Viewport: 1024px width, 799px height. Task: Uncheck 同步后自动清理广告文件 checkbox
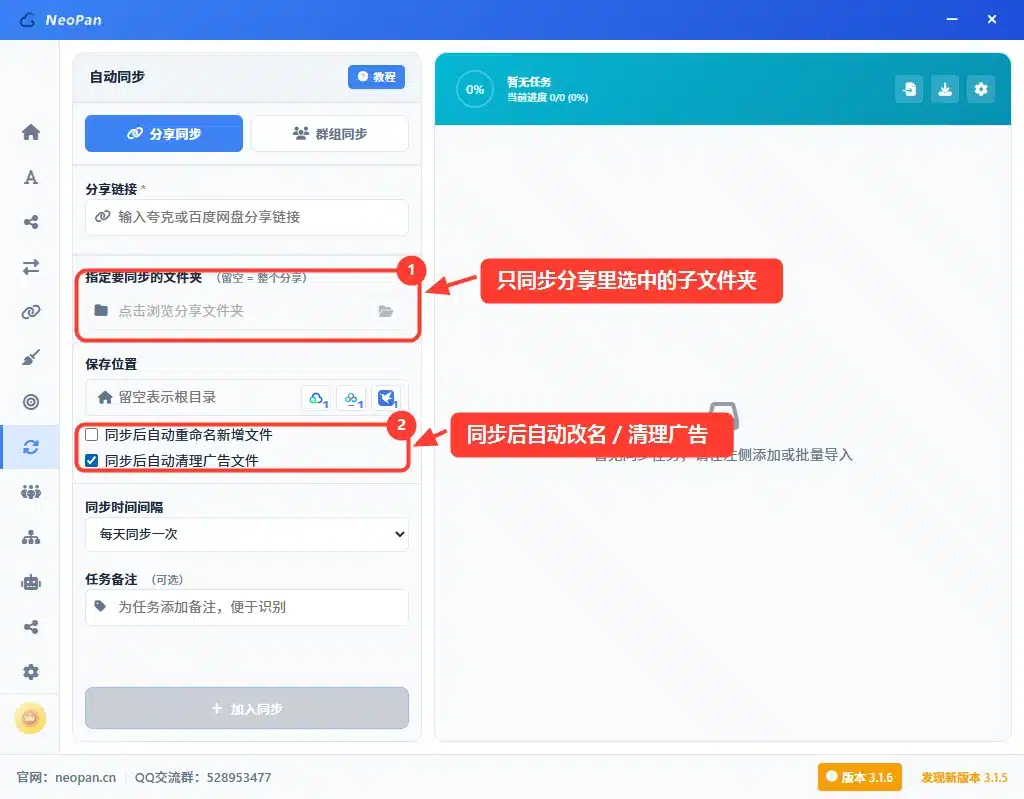pyautogui.click(x=92, y=461)
